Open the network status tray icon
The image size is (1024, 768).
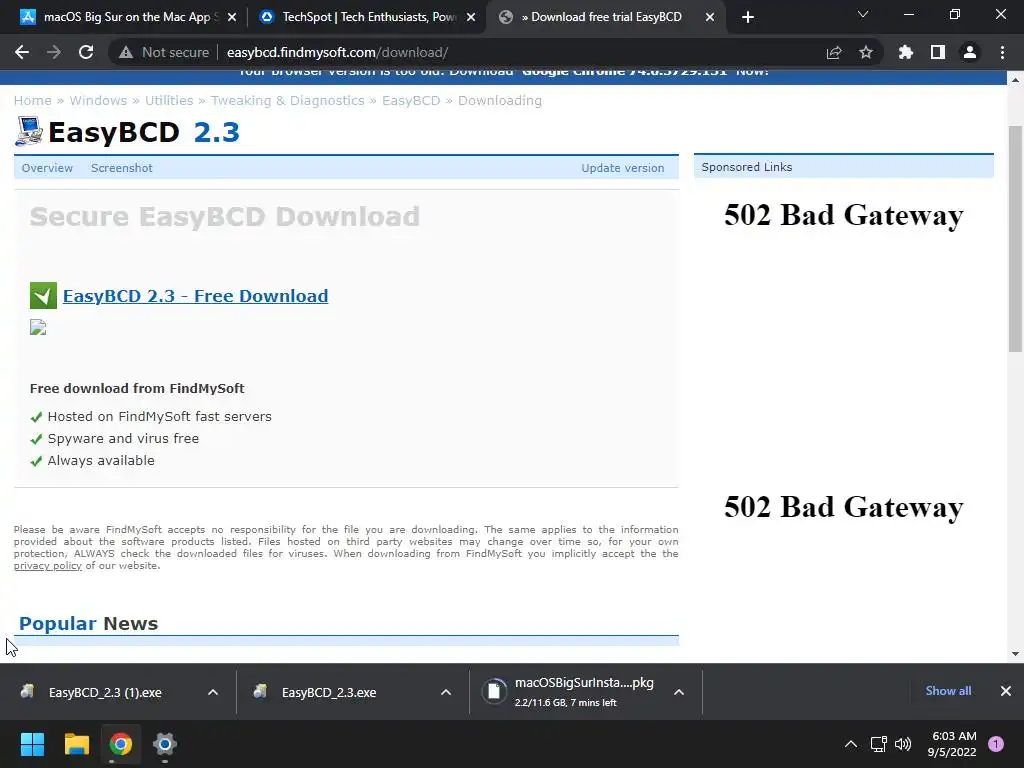[x=878, y=744]
